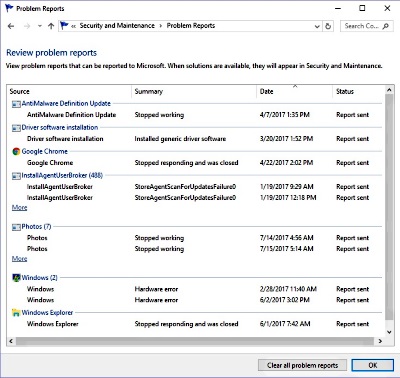Image resolution: width=400 pixels, height=378 pixels.
Task: Select Windows Explorer report row
Action: click(x=197, y=324)
